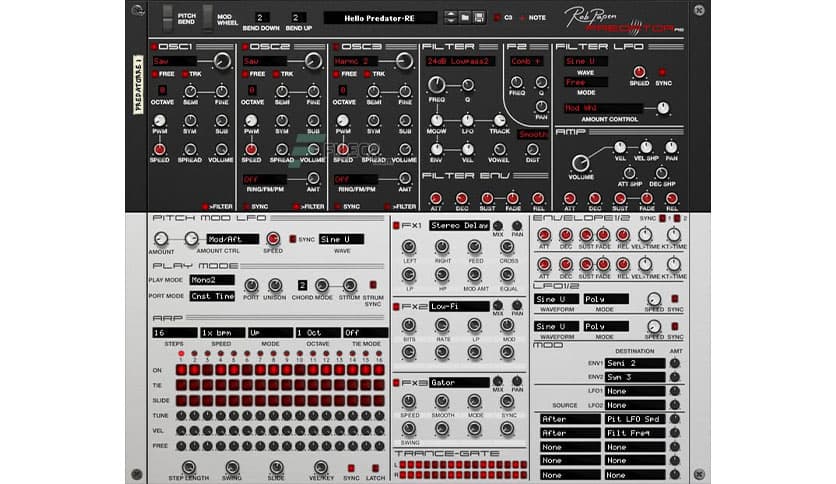Click the Pitch Bend wheel
Viewport: 836px width, 484px height.
tap(167, 18)
